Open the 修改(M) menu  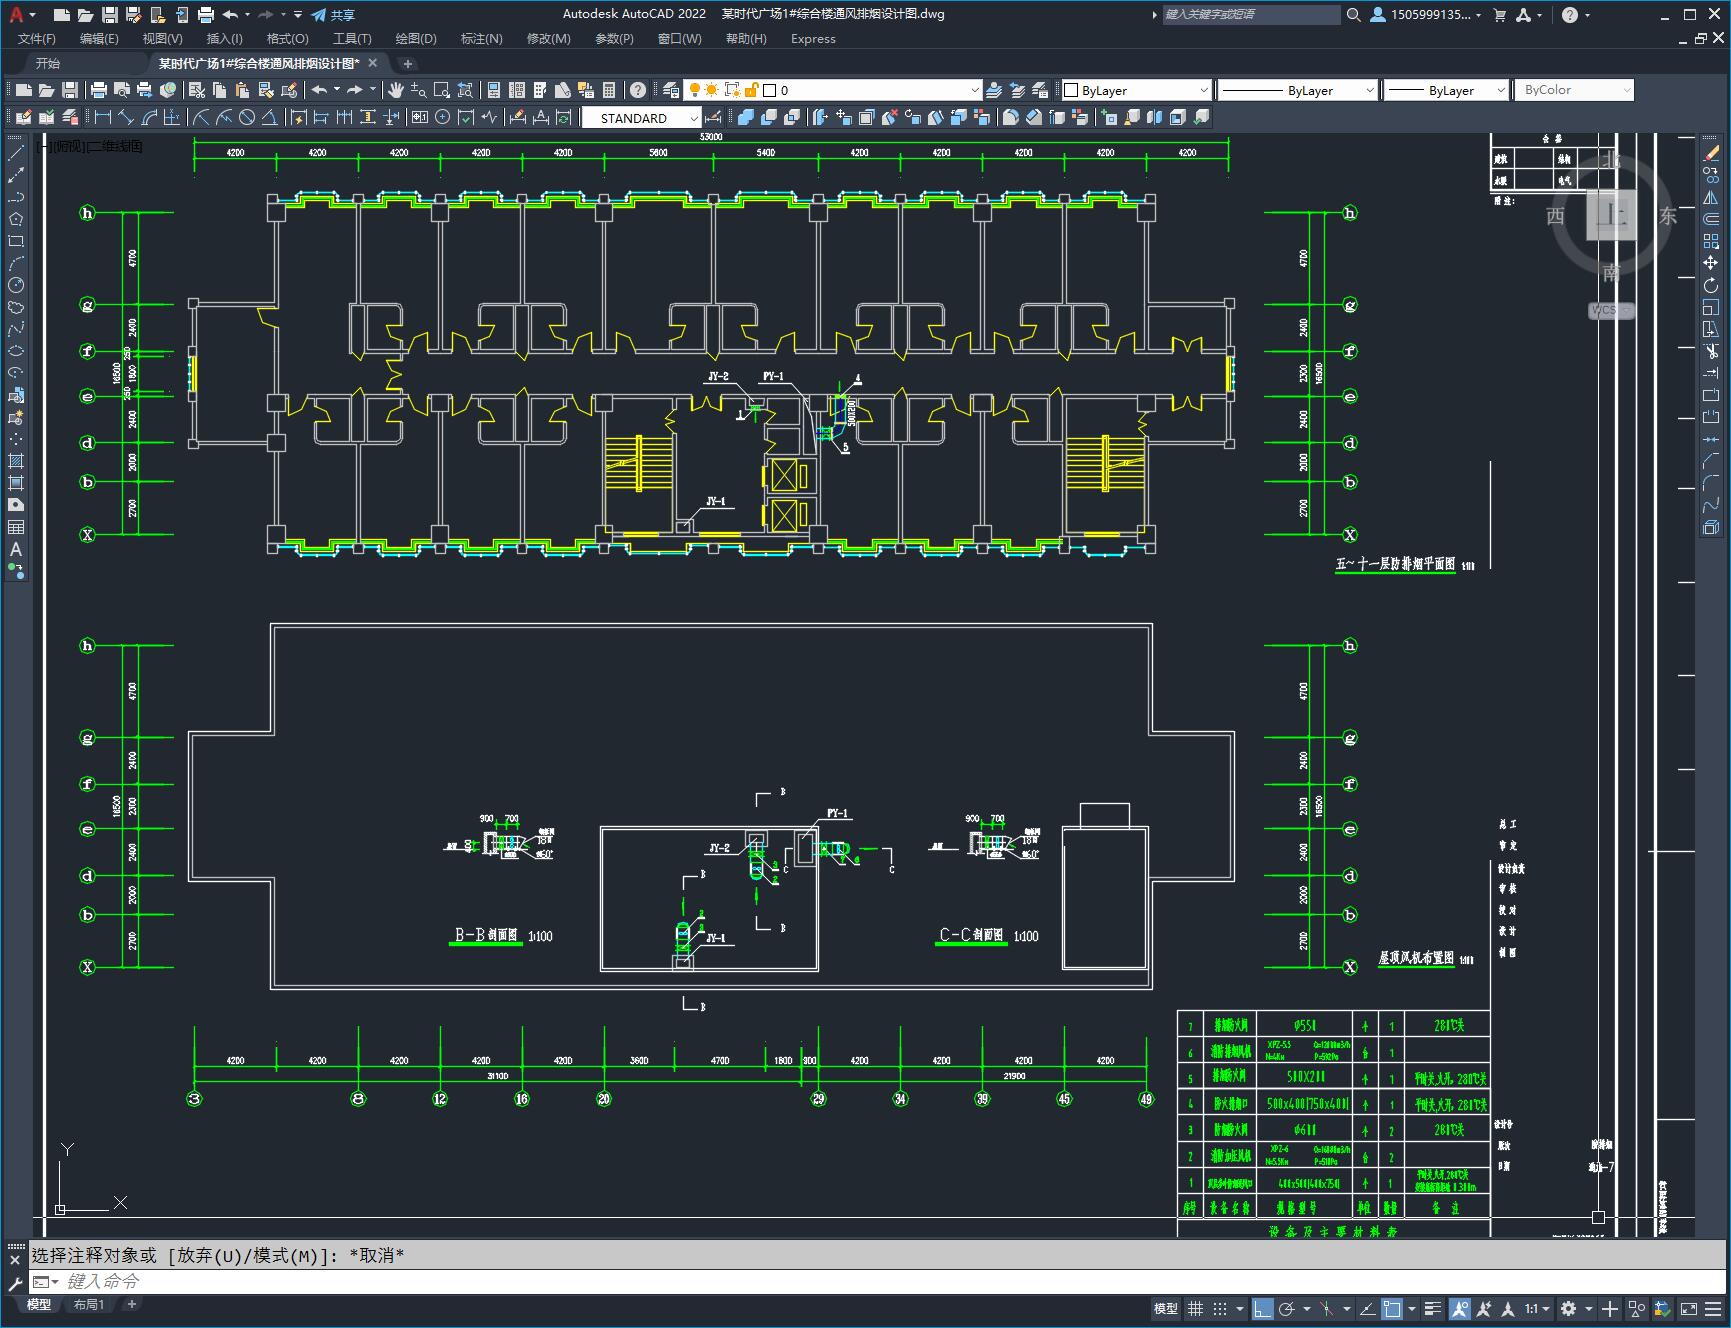point(548,39)
